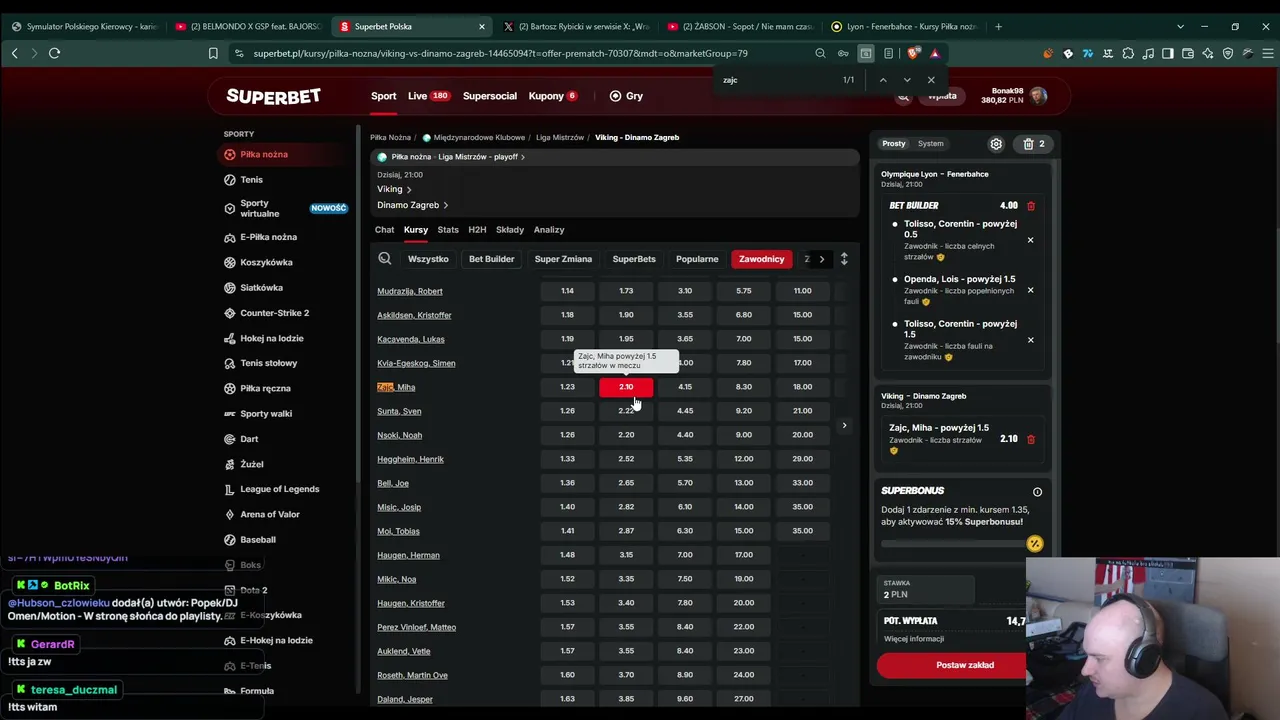Go back using browser back arrow

click(x=14, y=53)
